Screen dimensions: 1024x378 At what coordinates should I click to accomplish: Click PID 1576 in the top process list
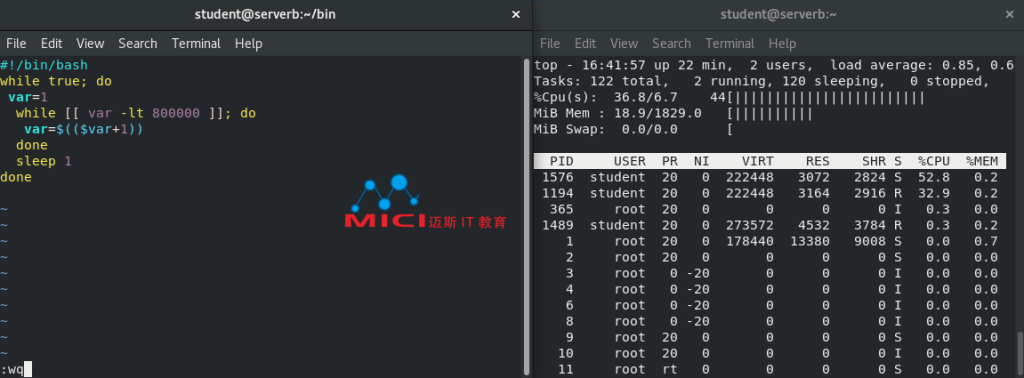coord(558,177)
